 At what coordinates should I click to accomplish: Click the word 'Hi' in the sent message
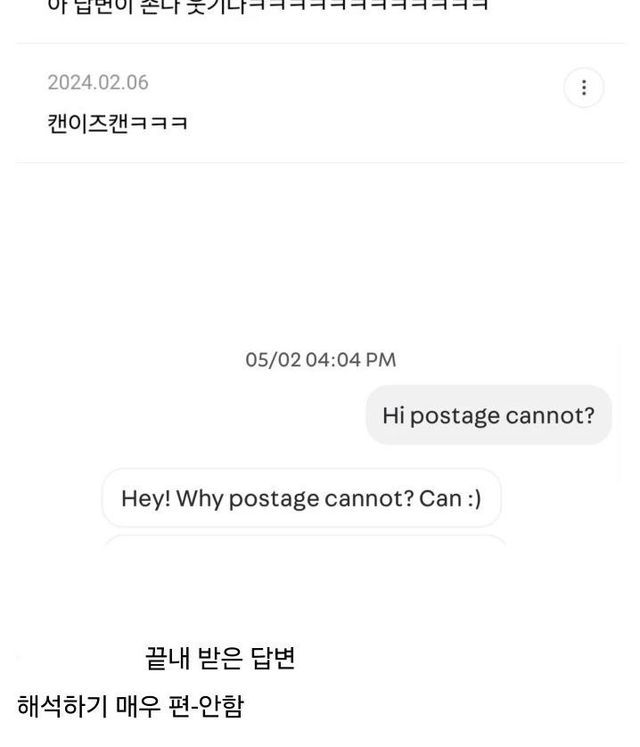[393, 415]
